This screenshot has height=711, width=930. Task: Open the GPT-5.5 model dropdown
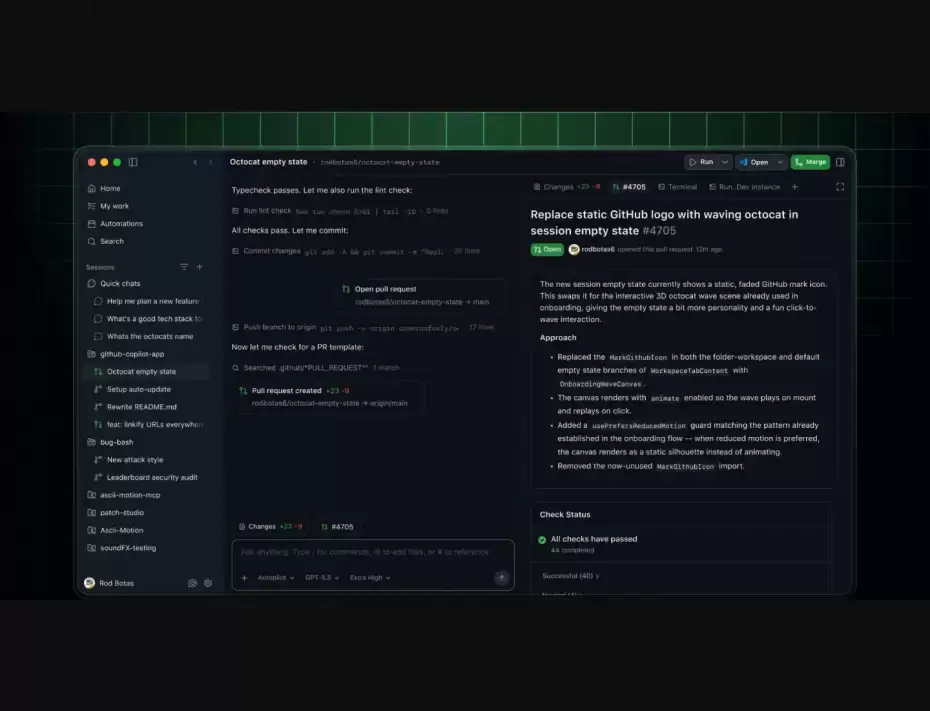(x=321, y=578)
